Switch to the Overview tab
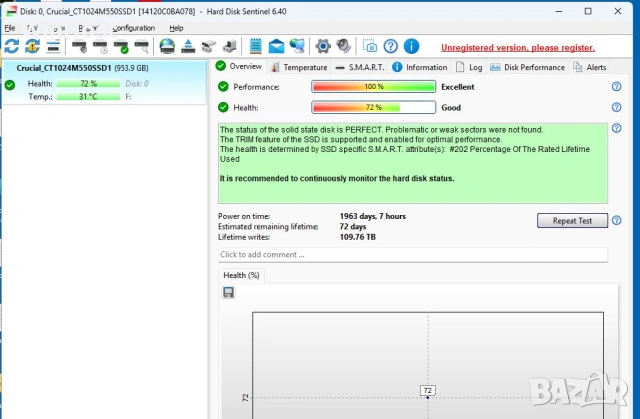The height and width of the screenshot is (419, 640). tap(240, 66)
